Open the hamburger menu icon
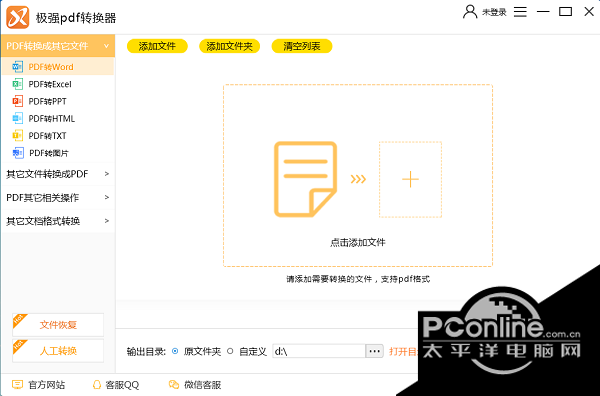The image size is (600, 396). point(520,12)
